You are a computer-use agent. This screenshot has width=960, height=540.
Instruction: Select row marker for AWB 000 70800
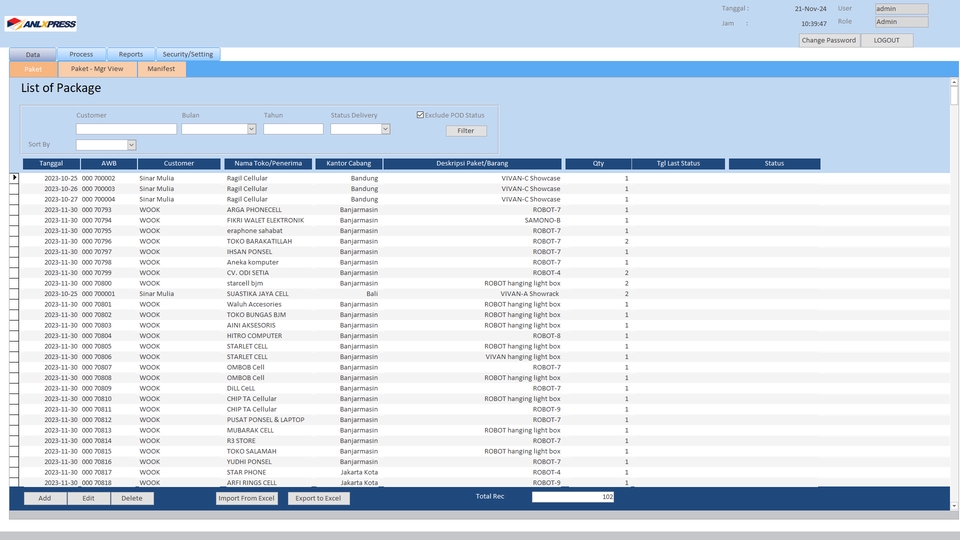[14, 283]
